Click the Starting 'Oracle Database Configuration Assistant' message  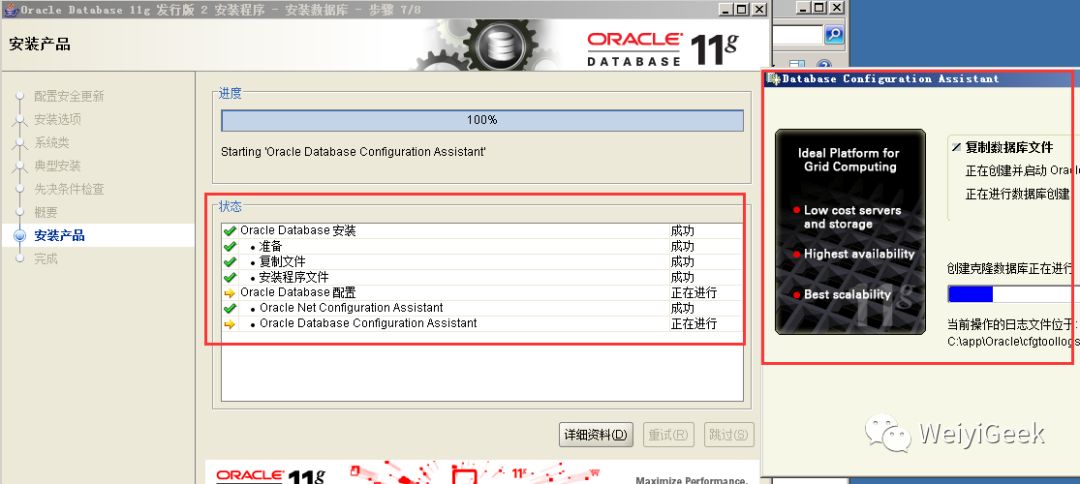pyautogui.click(x=353, y=151)
